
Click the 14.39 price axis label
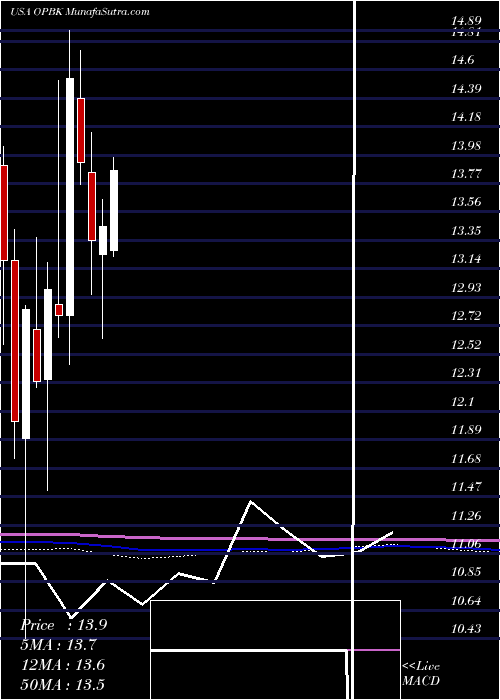[x=466, y=88]
